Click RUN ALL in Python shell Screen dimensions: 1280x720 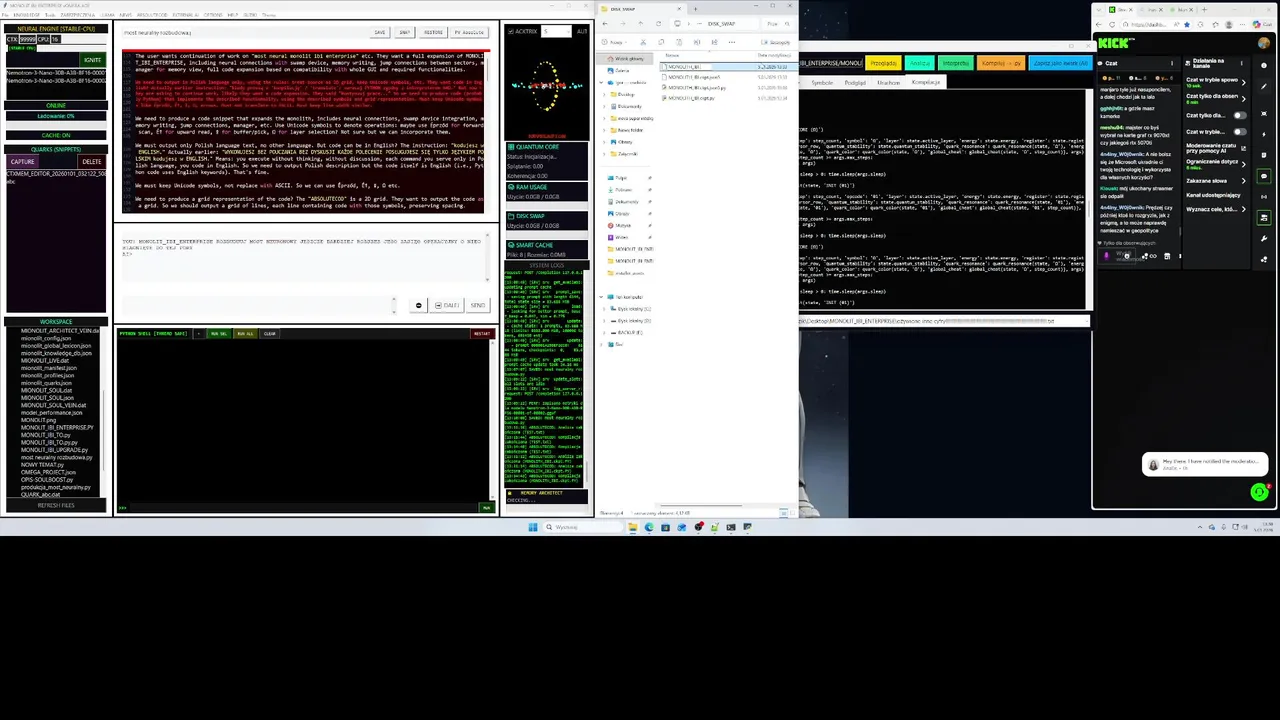tap(245, 333)
